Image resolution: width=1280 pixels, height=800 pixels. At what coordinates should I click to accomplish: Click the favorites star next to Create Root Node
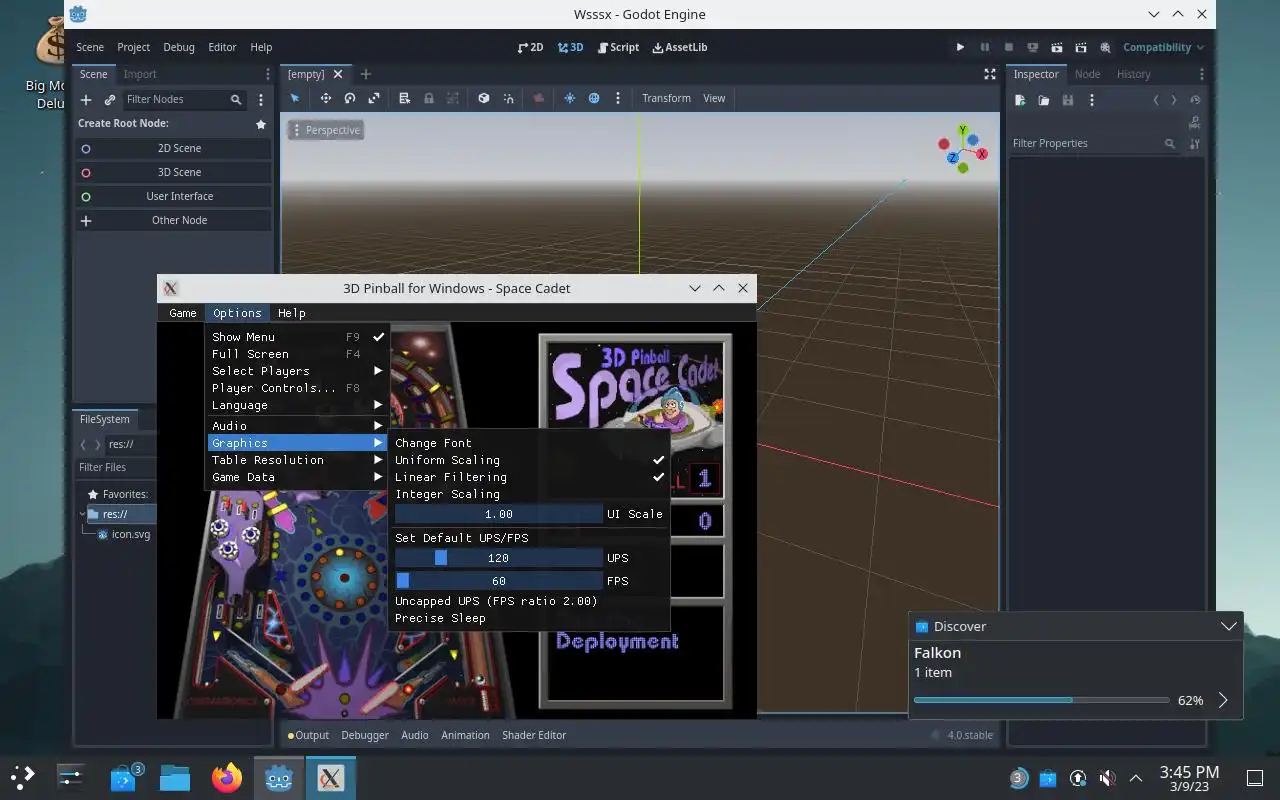coord(261,124)
